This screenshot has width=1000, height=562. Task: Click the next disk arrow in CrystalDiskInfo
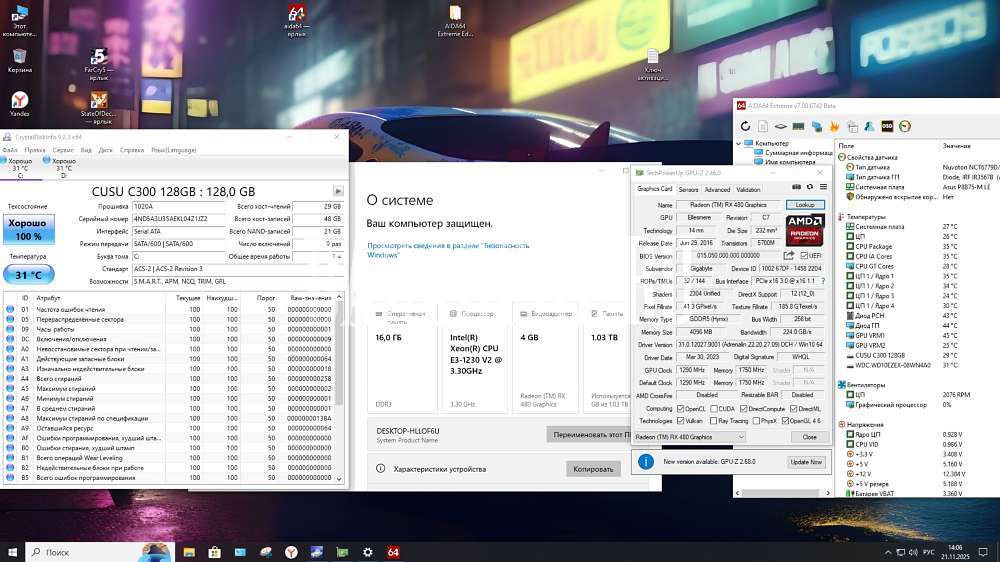pyautogui.click(x=338, y=191)
